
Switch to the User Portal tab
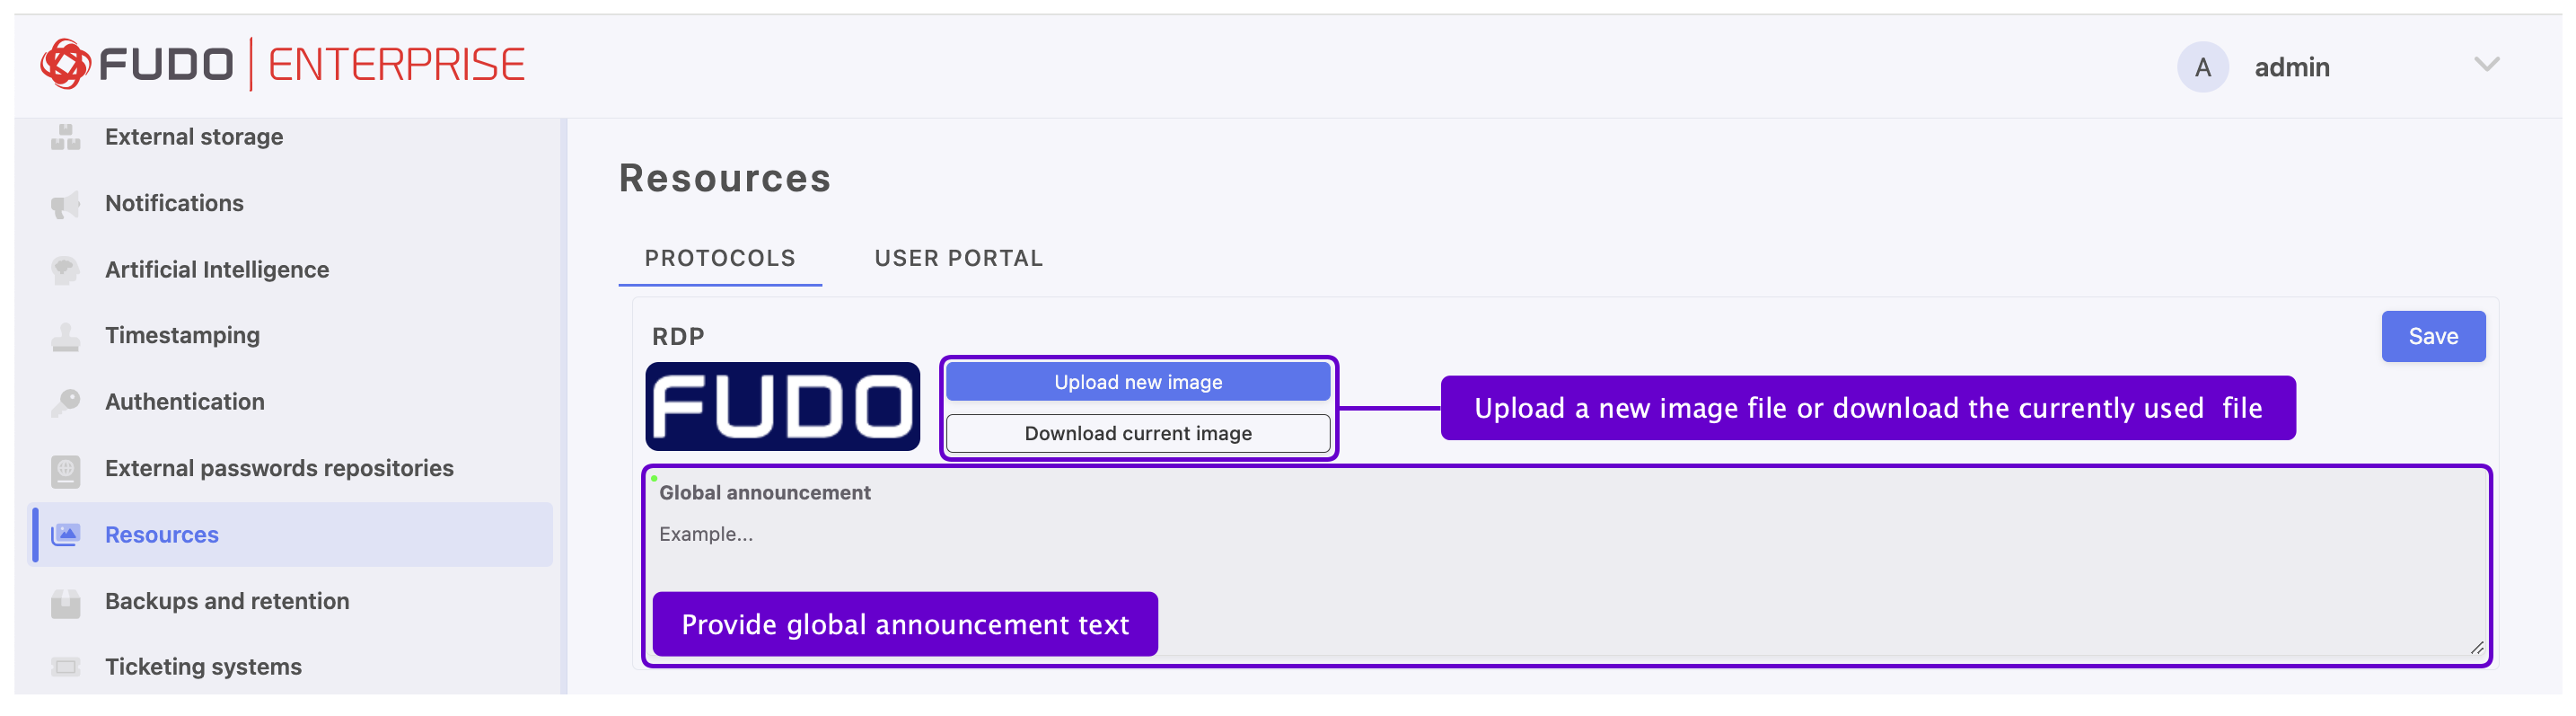(x=958, y=258)
